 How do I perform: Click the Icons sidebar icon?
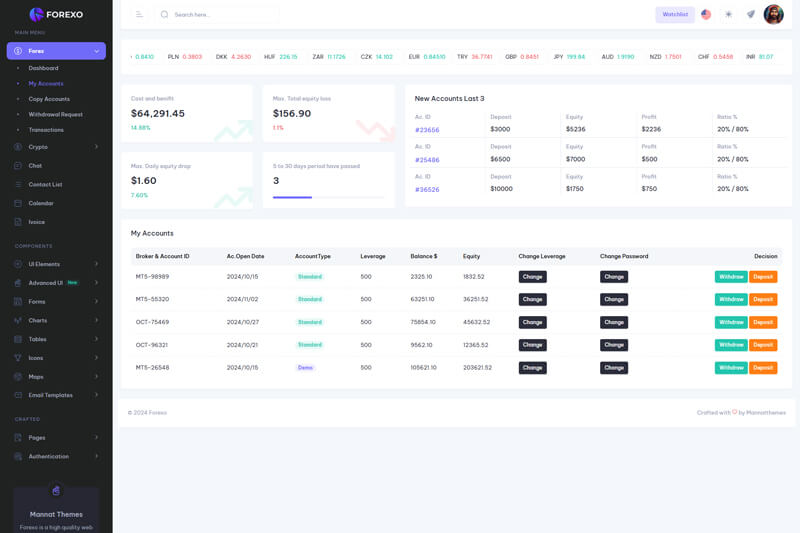coord(18,358)
